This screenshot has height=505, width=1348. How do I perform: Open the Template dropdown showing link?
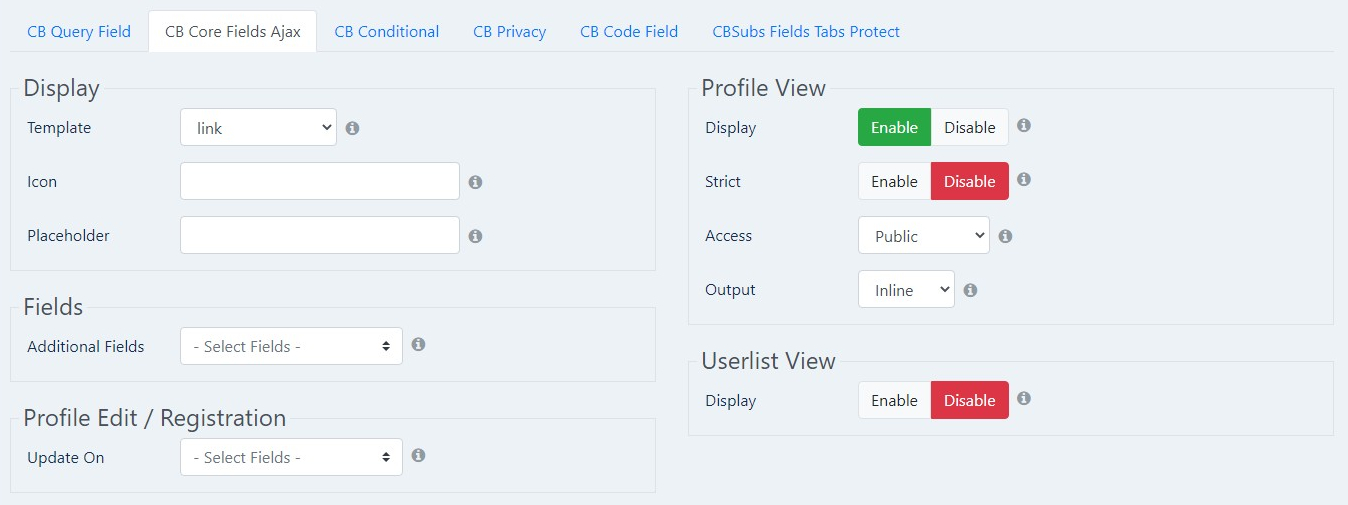coord(258,127)
